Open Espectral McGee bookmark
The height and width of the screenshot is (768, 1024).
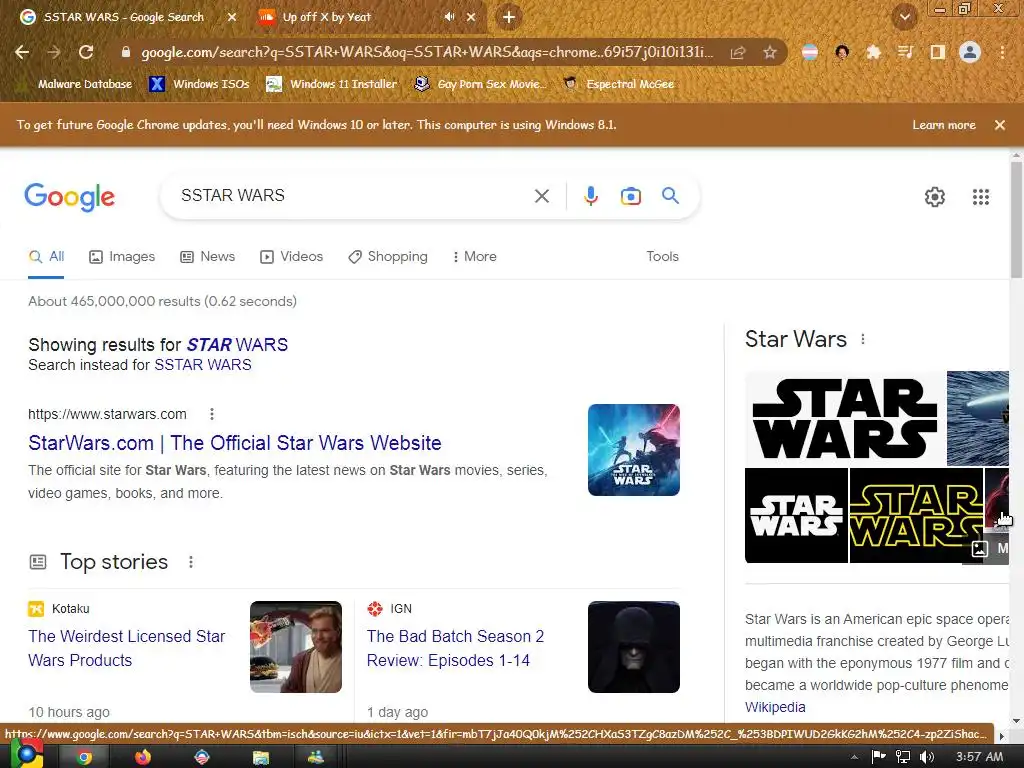click(619, 84)
